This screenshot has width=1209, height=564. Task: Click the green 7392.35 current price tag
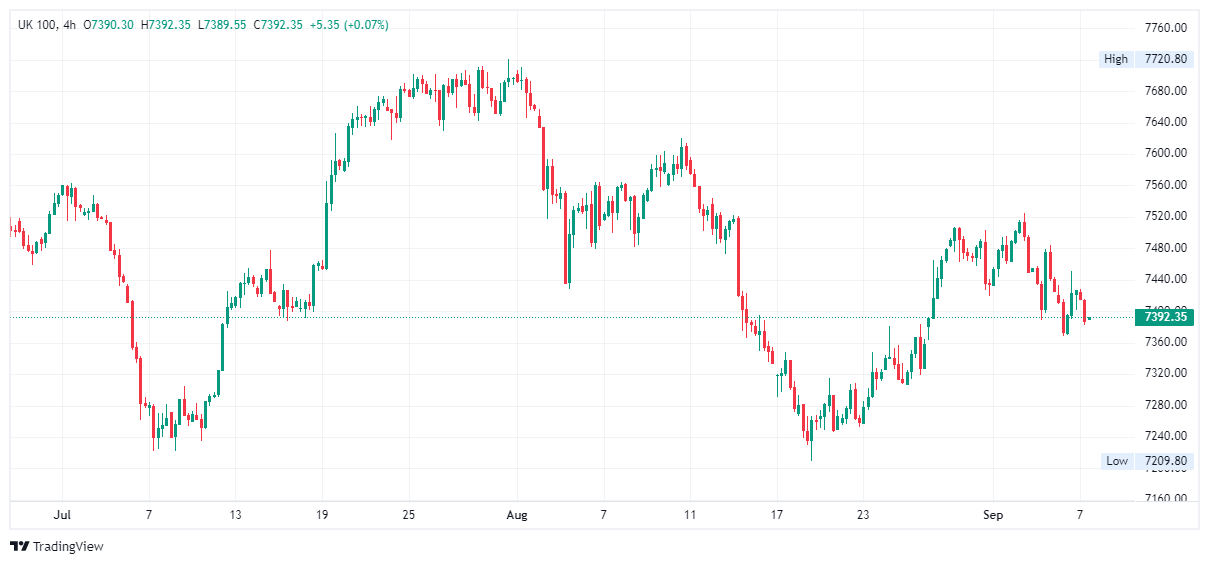pos(1165,317)
